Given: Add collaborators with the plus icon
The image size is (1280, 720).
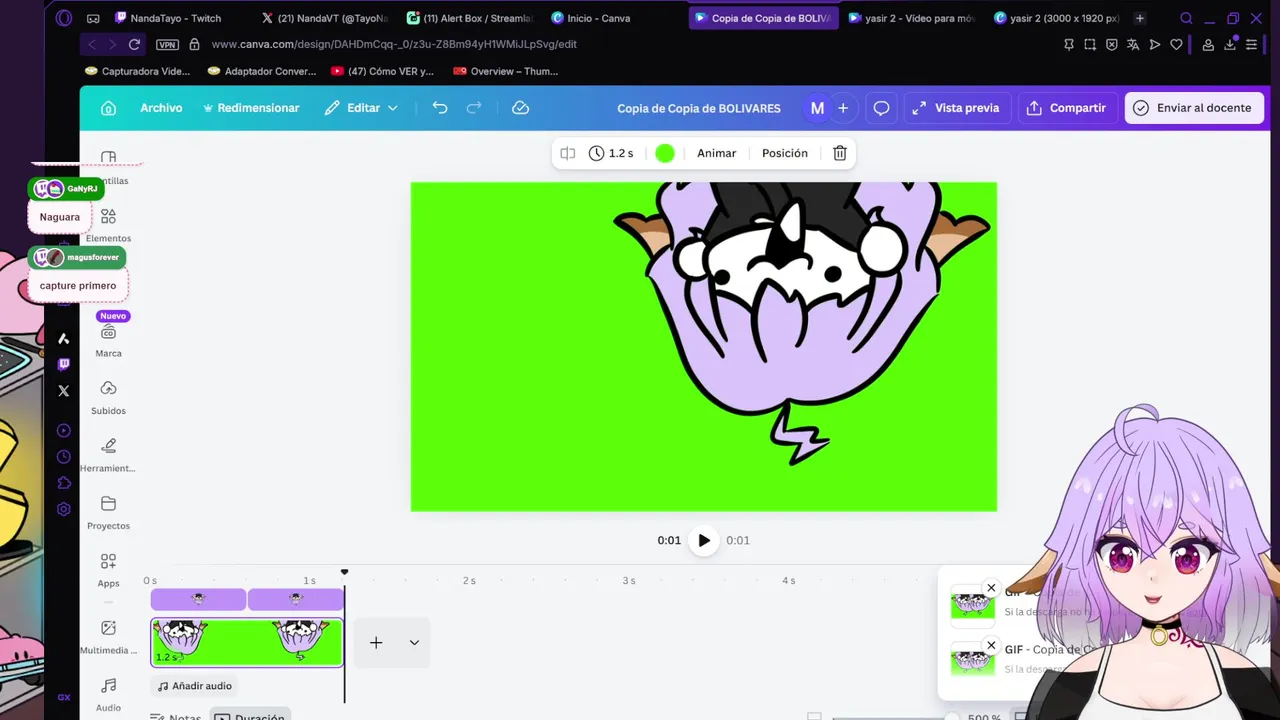Looking at the screenshot, I should click(843, 108).
